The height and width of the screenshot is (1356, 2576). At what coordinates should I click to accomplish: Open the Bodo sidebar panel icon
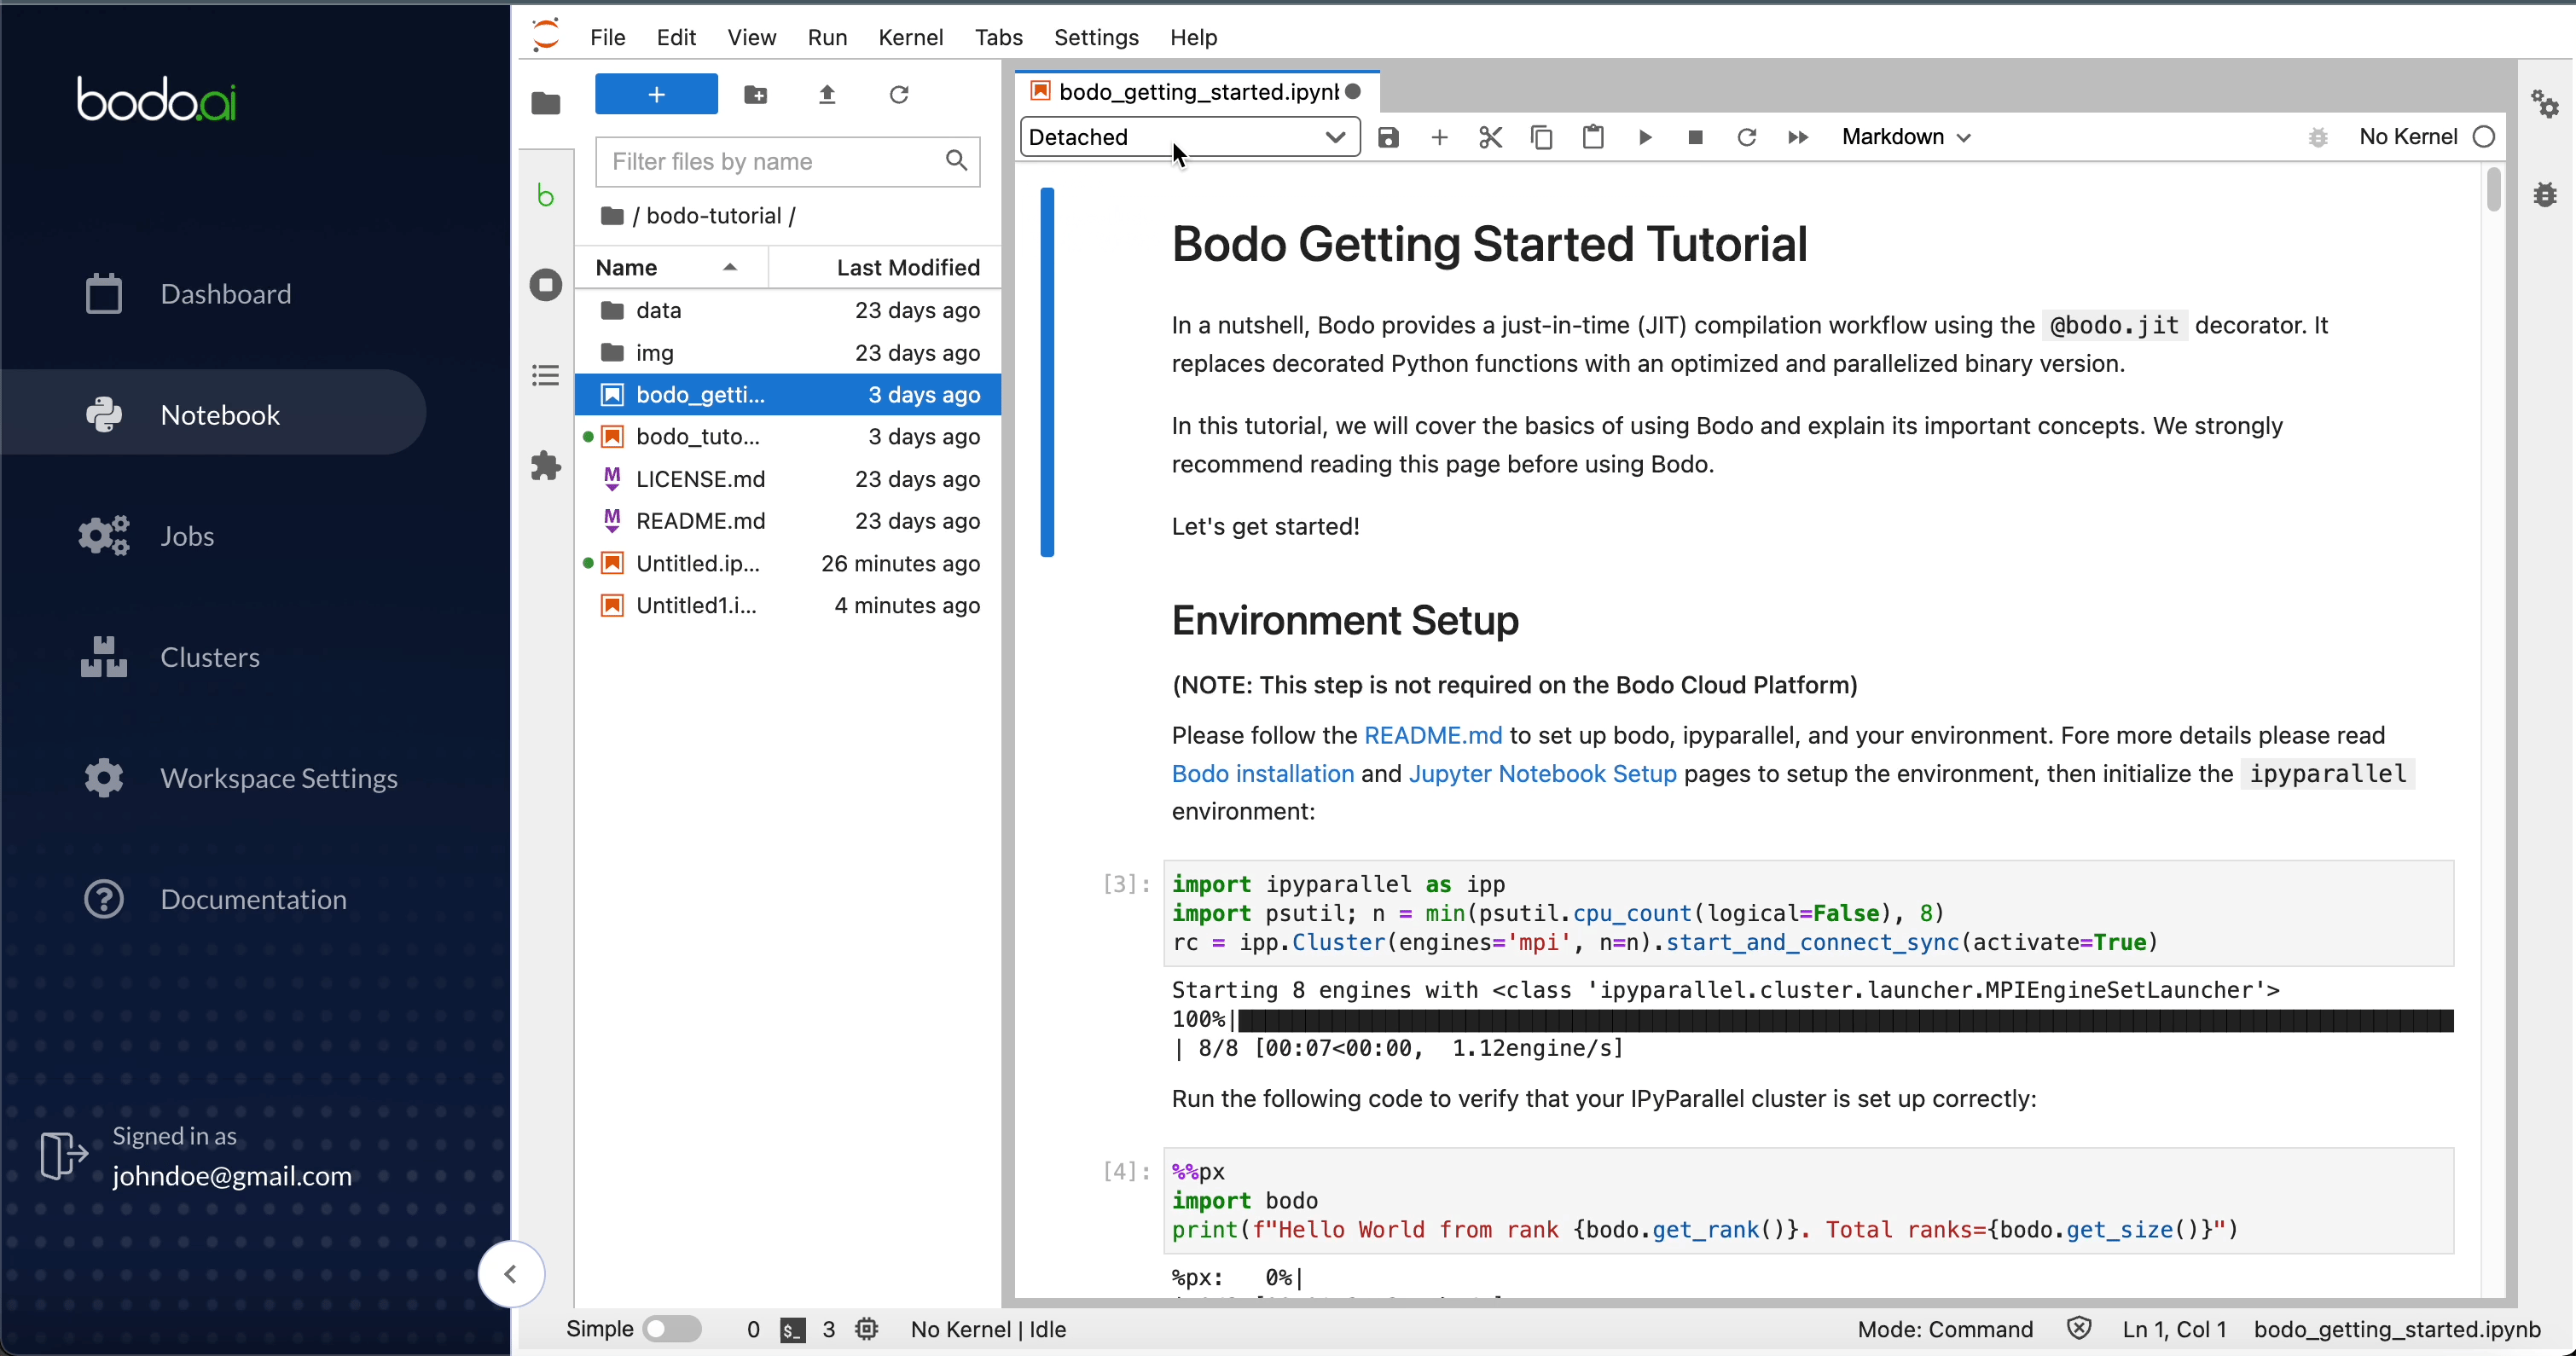tap(546, 194)
